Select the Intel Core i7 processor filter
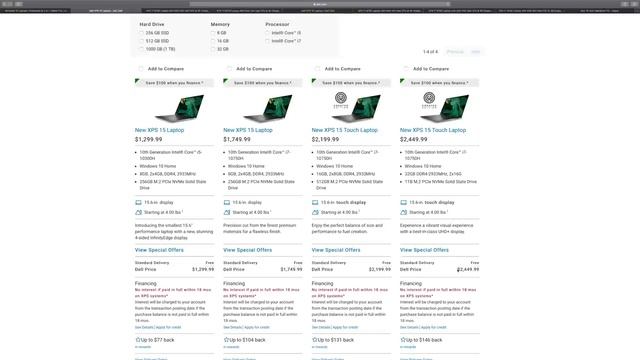640x360 pixels. point(267,41)
